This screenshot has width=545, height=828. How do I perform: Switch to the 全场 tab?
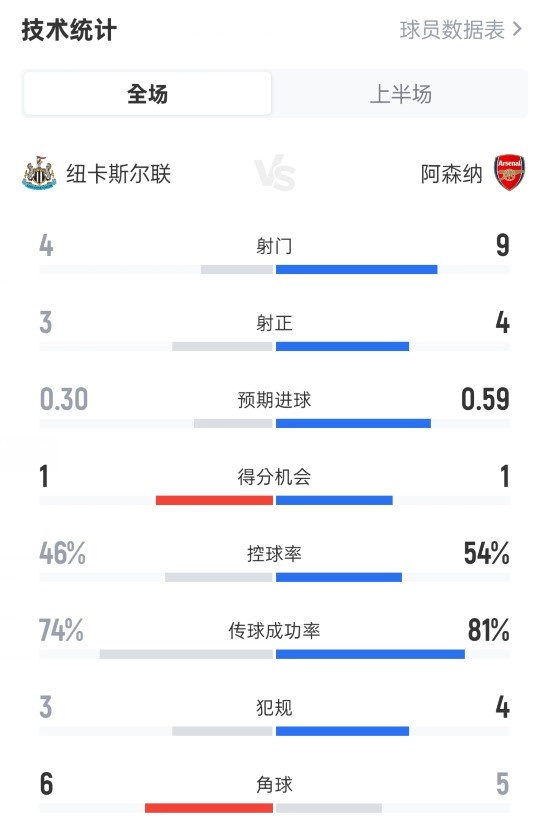point(147,94)
